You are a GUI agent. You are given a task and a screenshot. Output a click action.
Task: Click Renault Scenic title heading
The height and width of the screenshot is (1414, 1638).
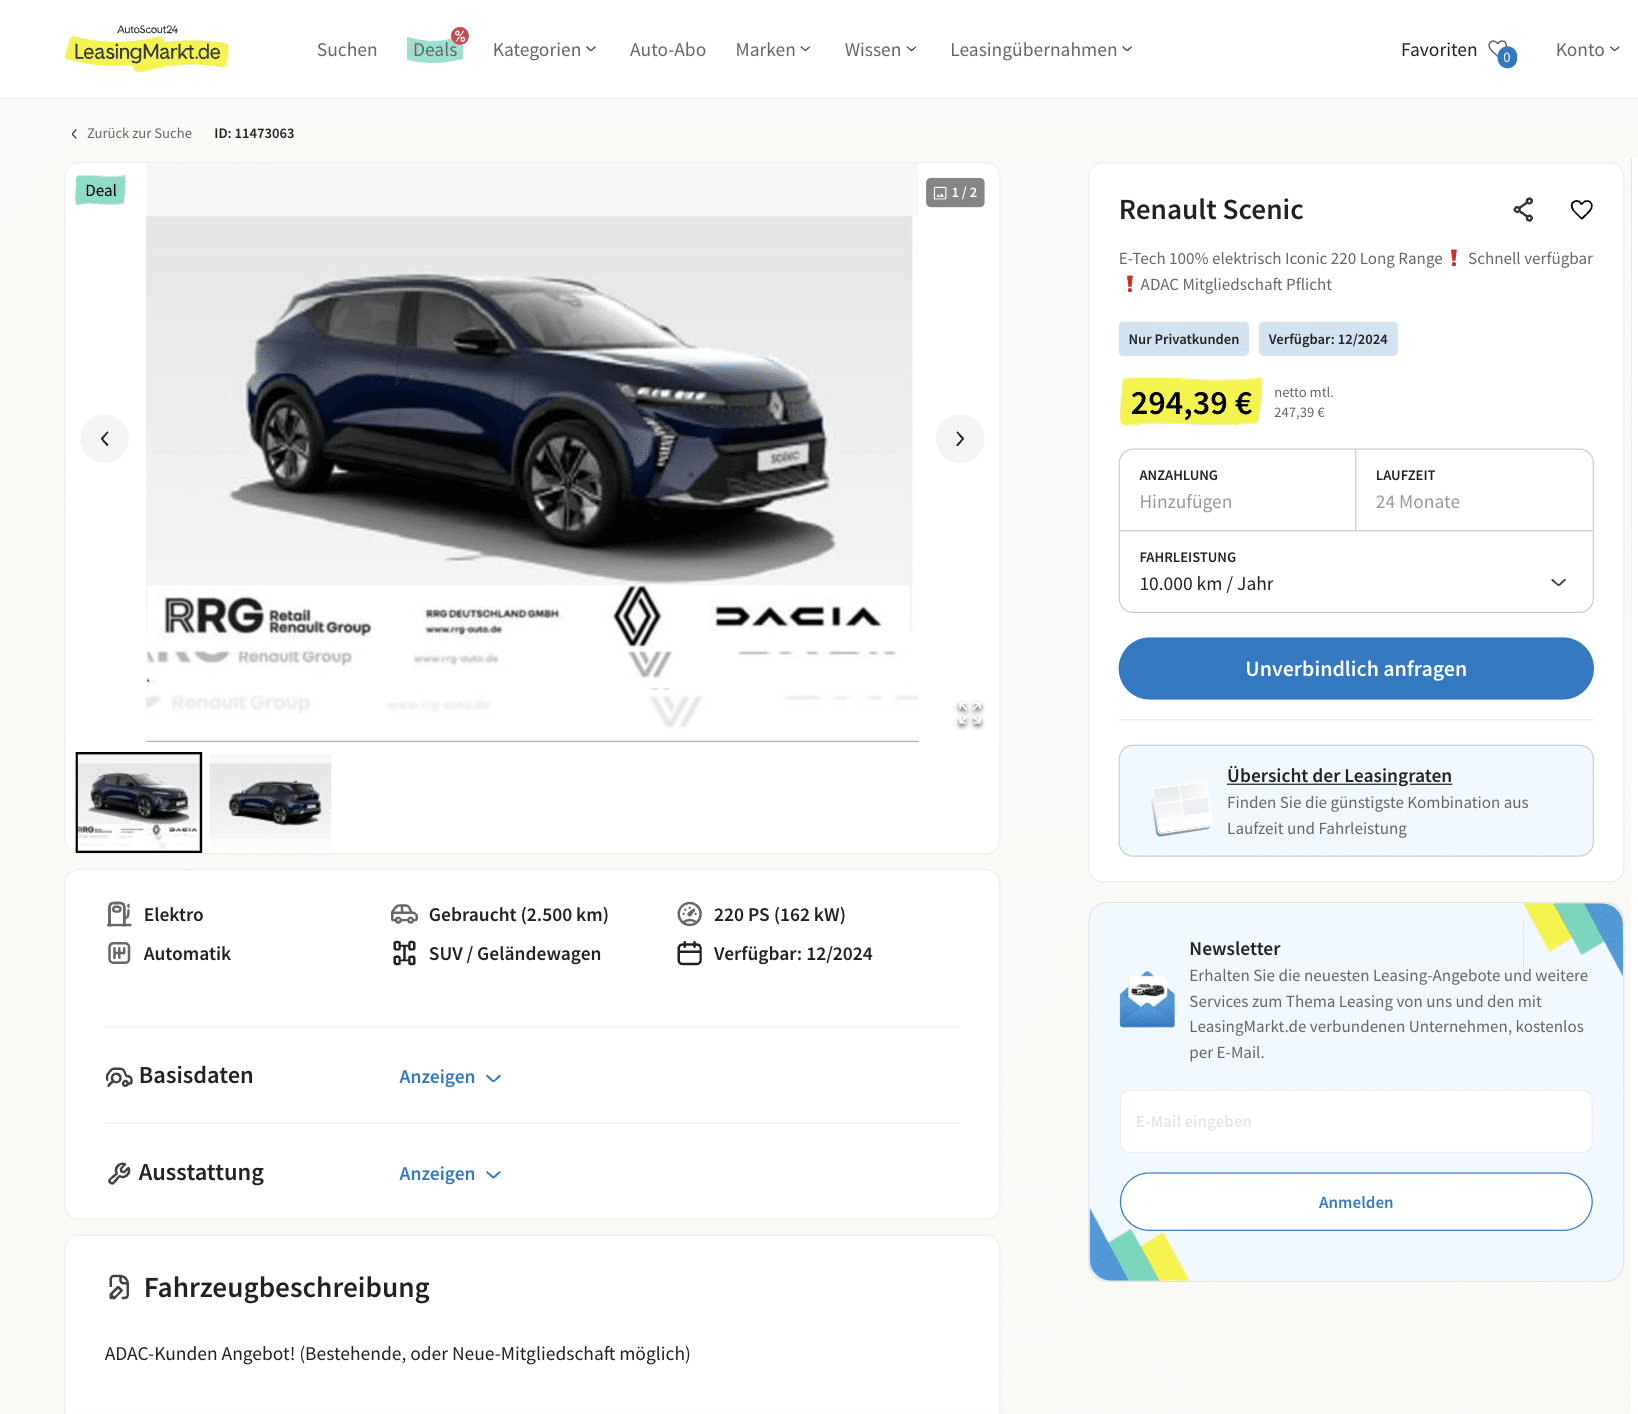point(1211,210)
